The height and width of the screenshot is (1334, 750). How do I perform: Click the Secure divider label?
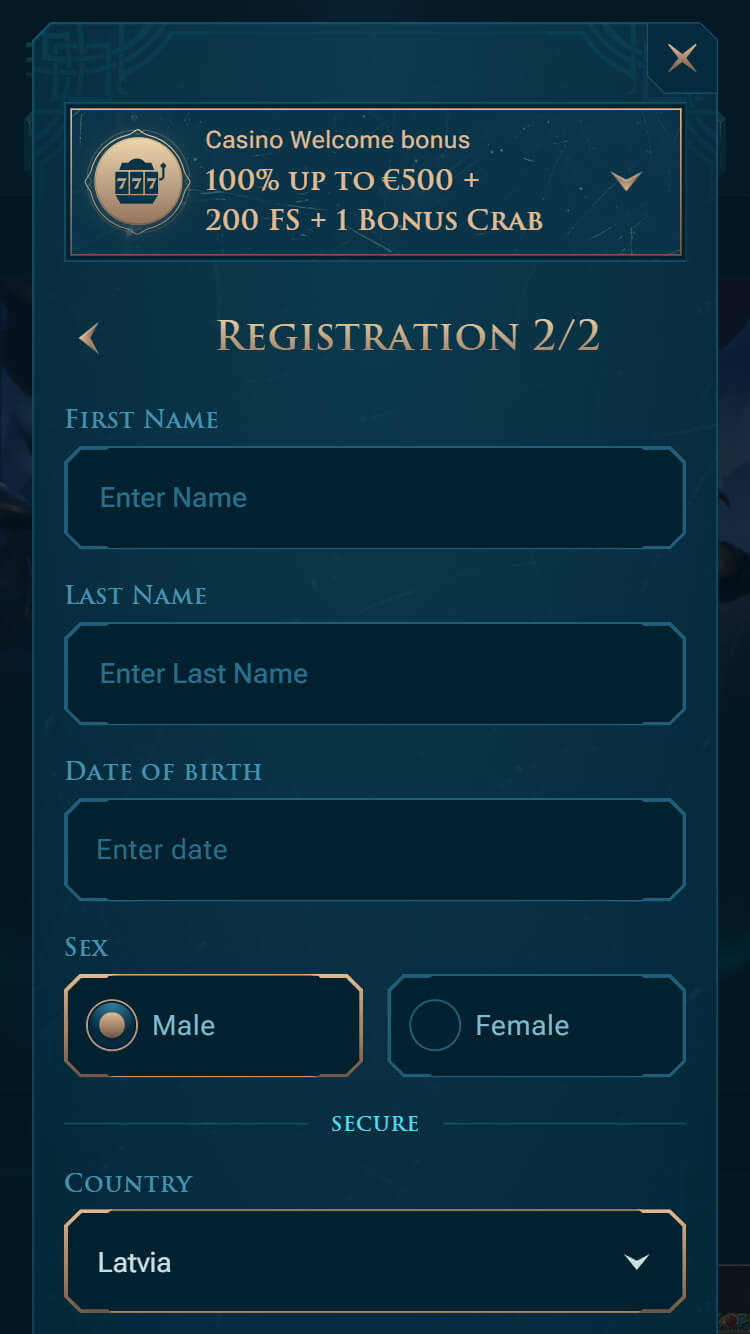pyautogui.click(x=375, y=1124)
